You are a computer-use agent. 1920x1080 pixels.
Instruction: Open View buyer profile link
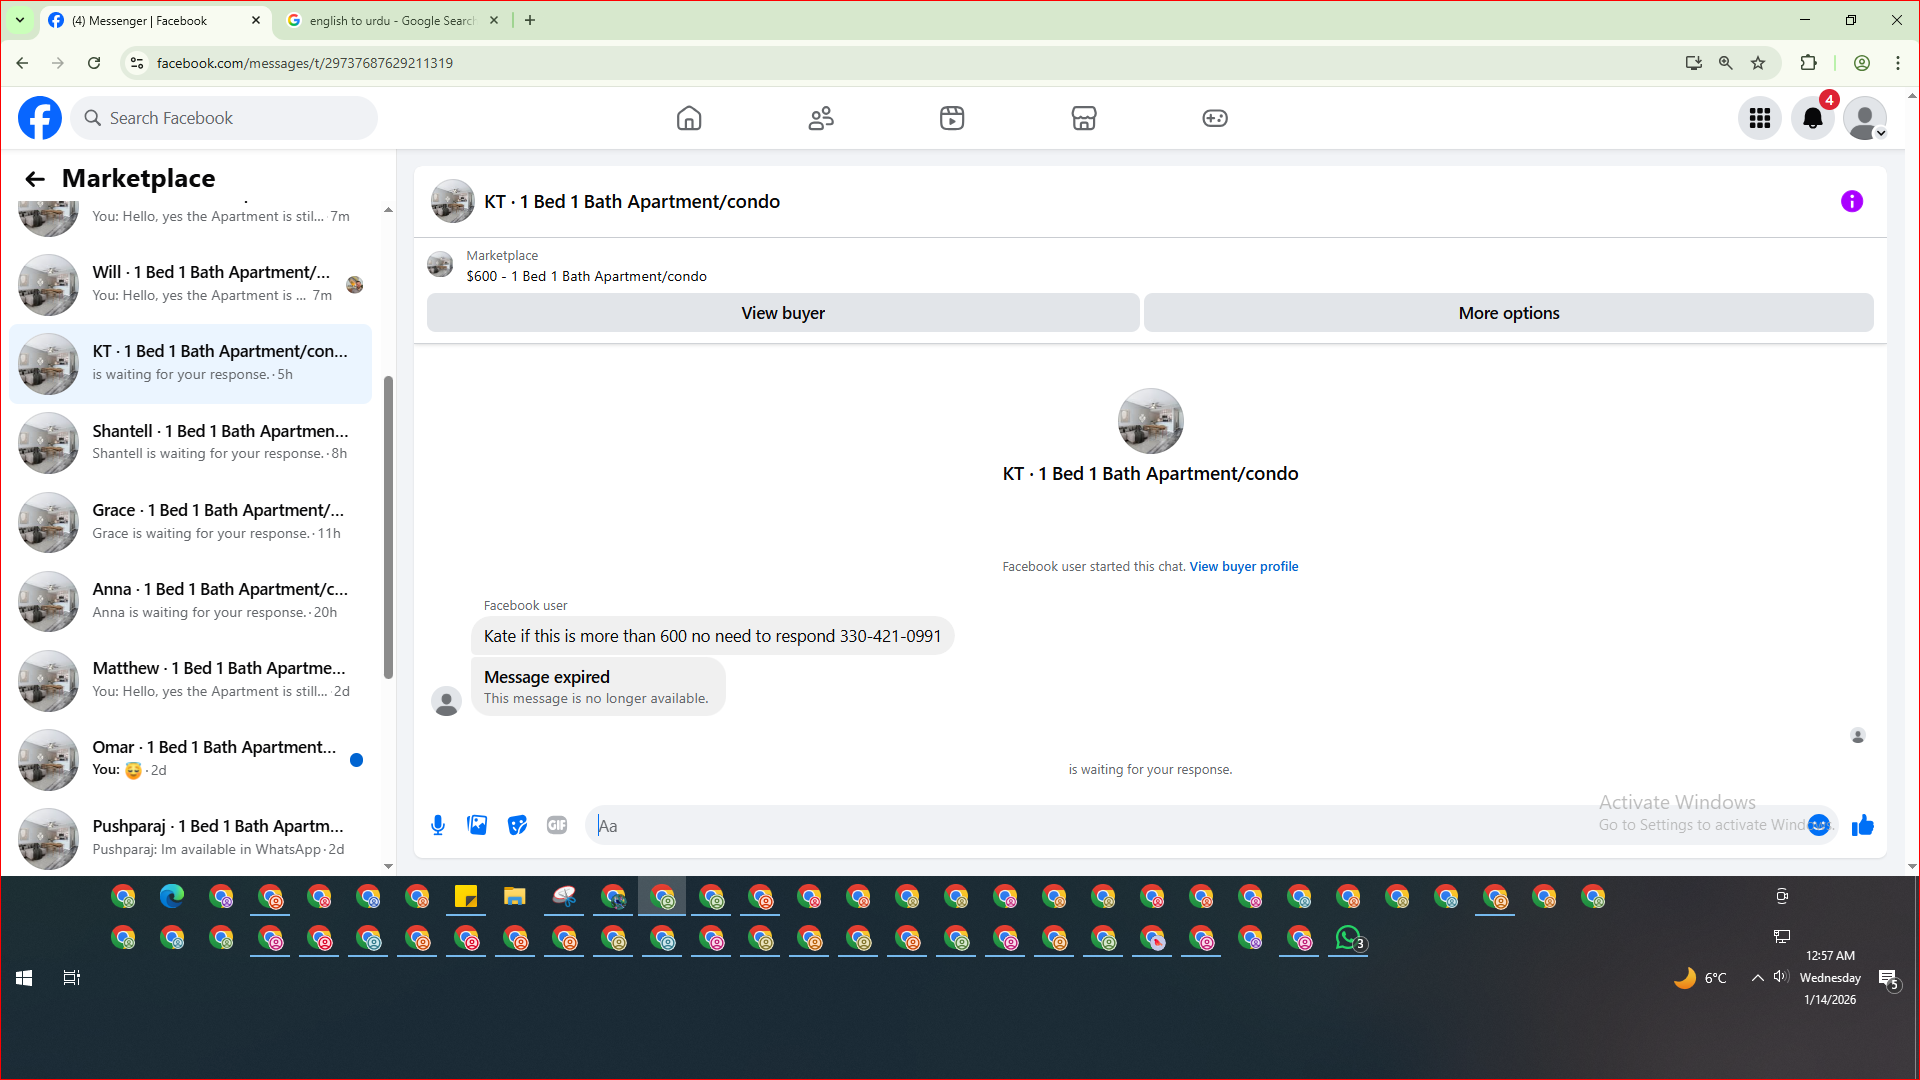point(1243,566)
